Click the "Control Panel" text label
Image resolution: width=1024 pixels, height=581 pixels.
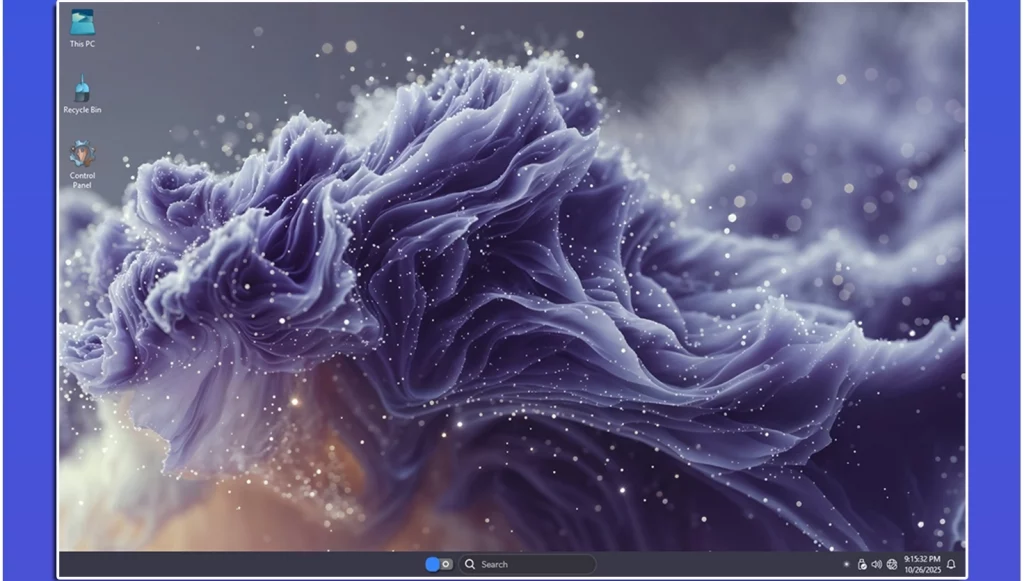(82, 180)
